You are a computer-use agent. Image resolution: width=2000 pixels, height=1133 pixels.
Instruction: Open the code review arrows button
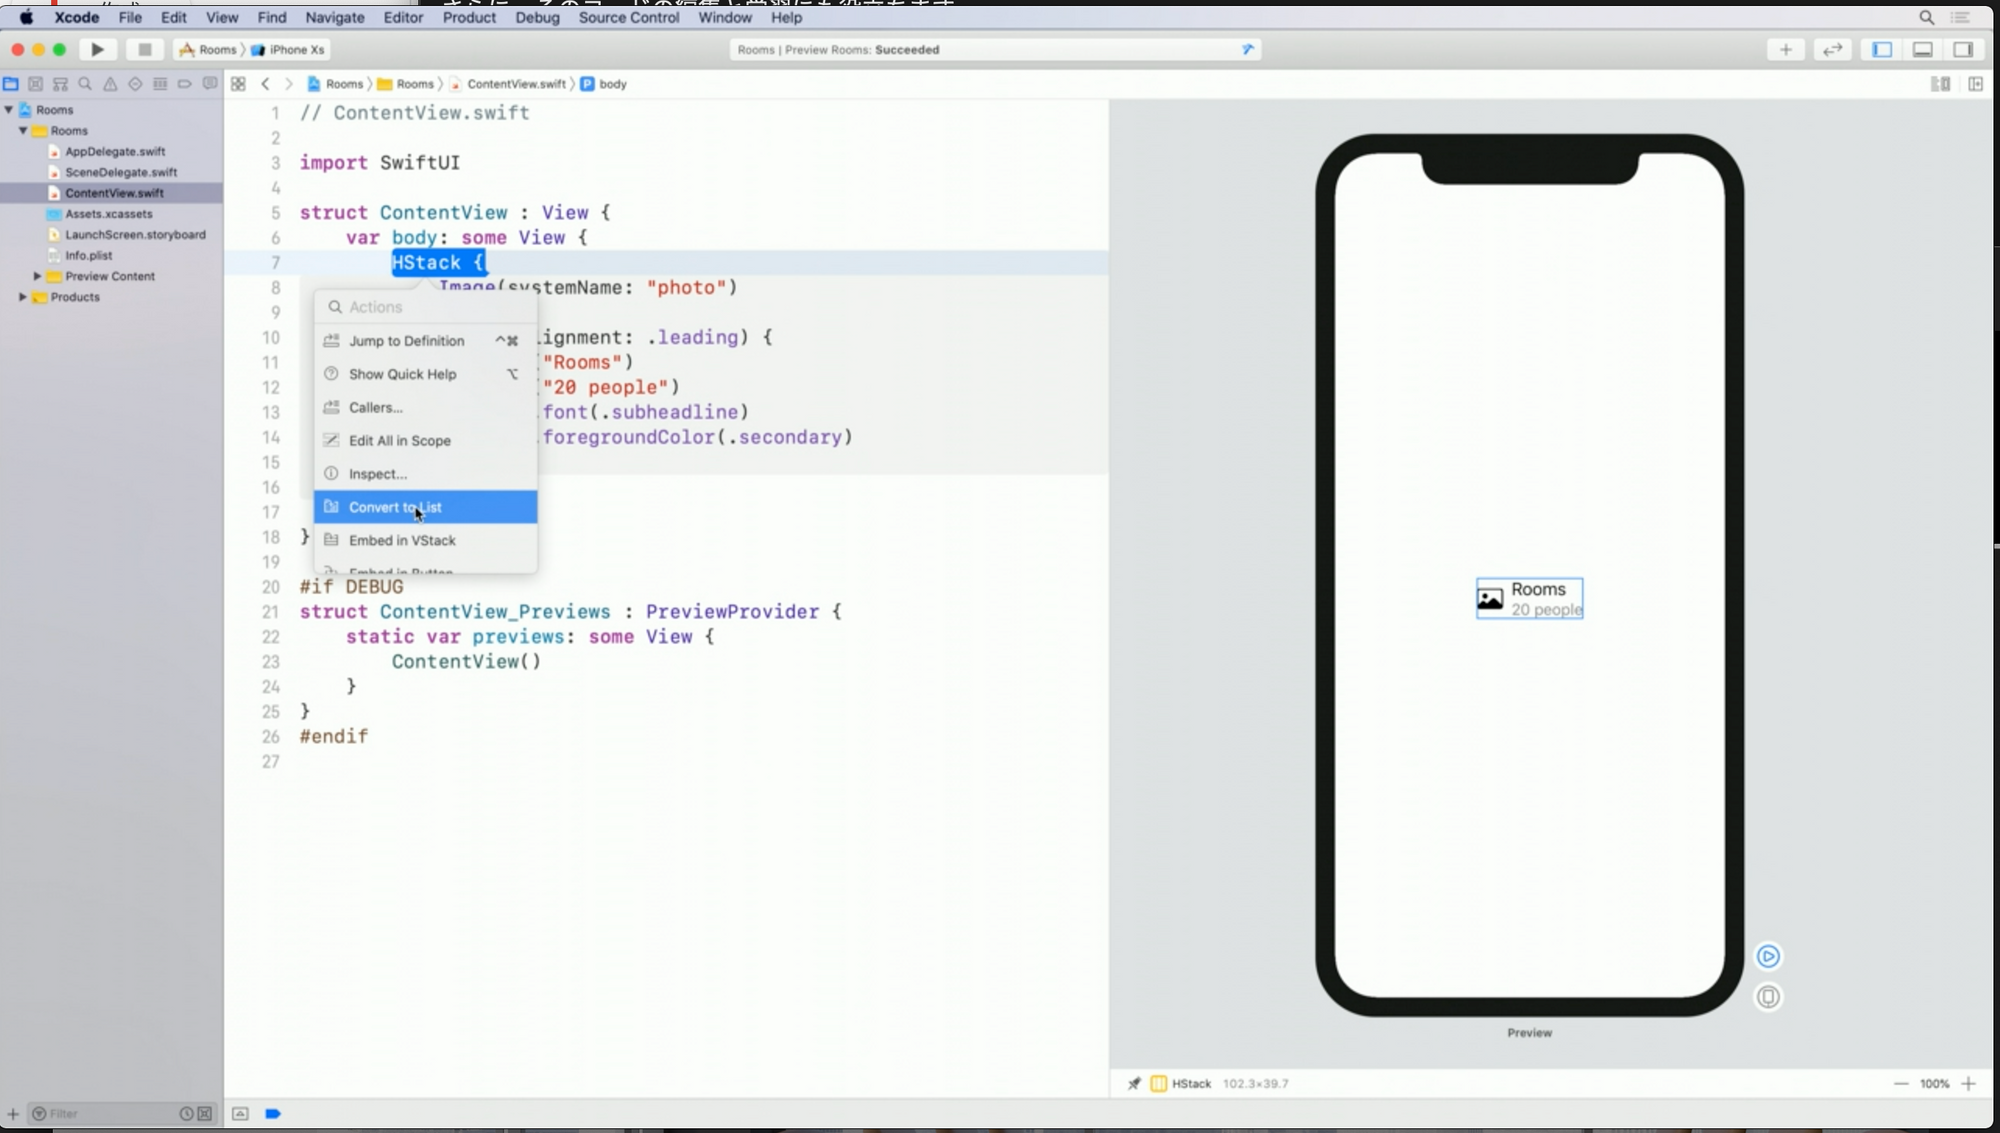(x=1832, y=49)
